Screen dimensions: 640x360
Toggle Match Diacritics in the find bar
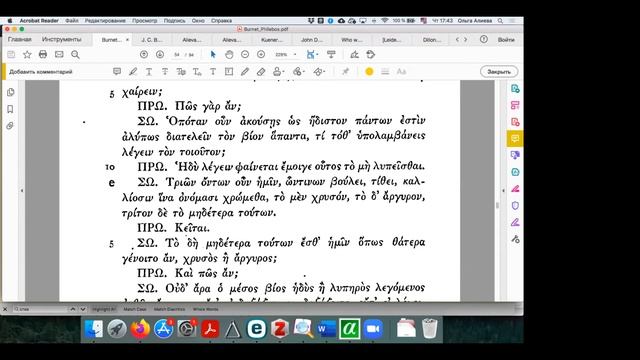(169, 309)
